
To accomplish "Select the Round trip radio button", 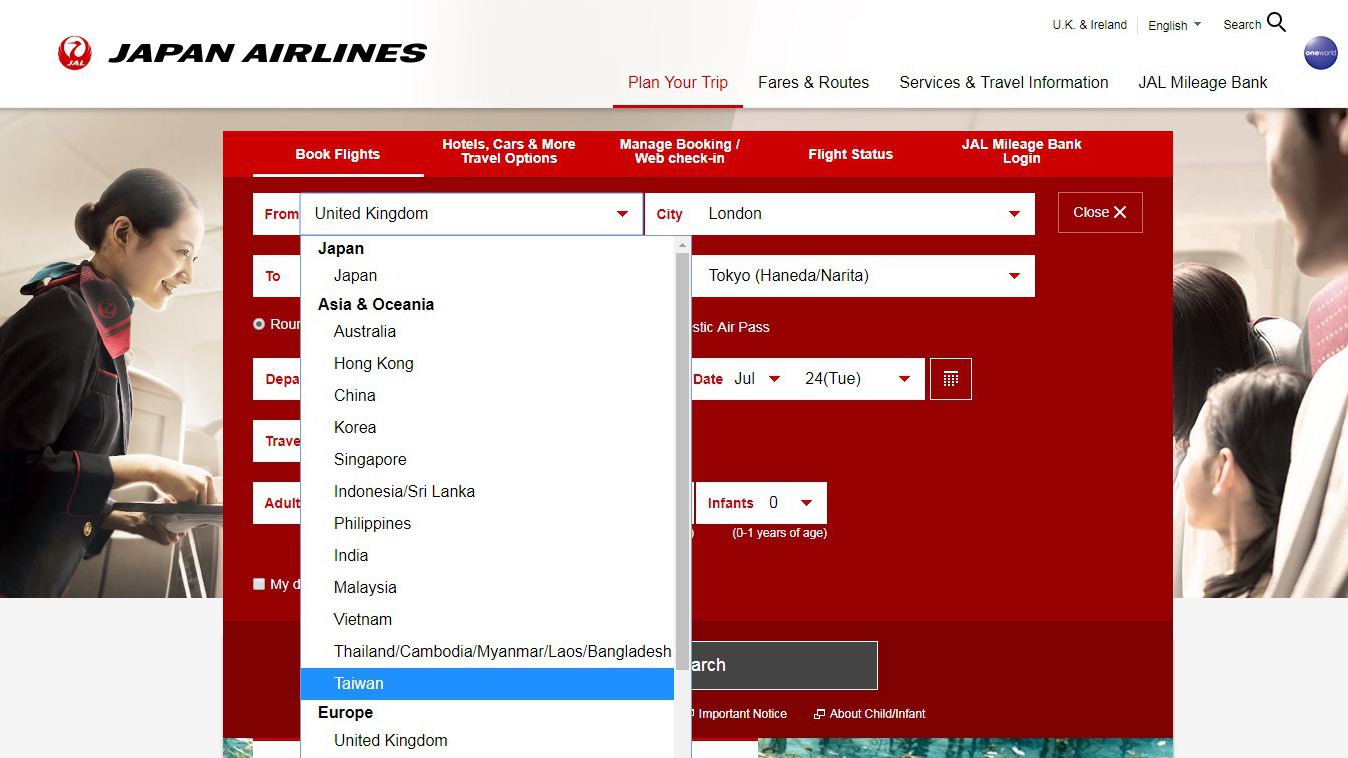I will (259, 324).
